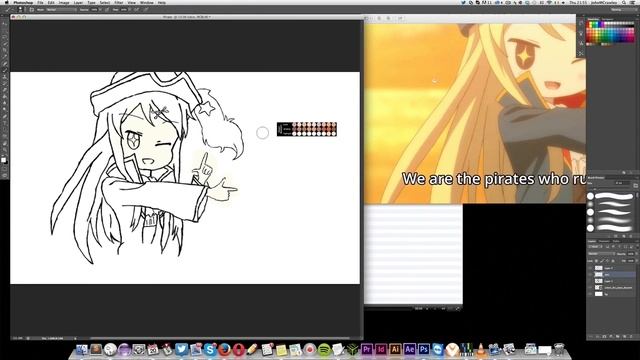Open InDesign from the dock
640x360 pixels.
tap(381, 349)
